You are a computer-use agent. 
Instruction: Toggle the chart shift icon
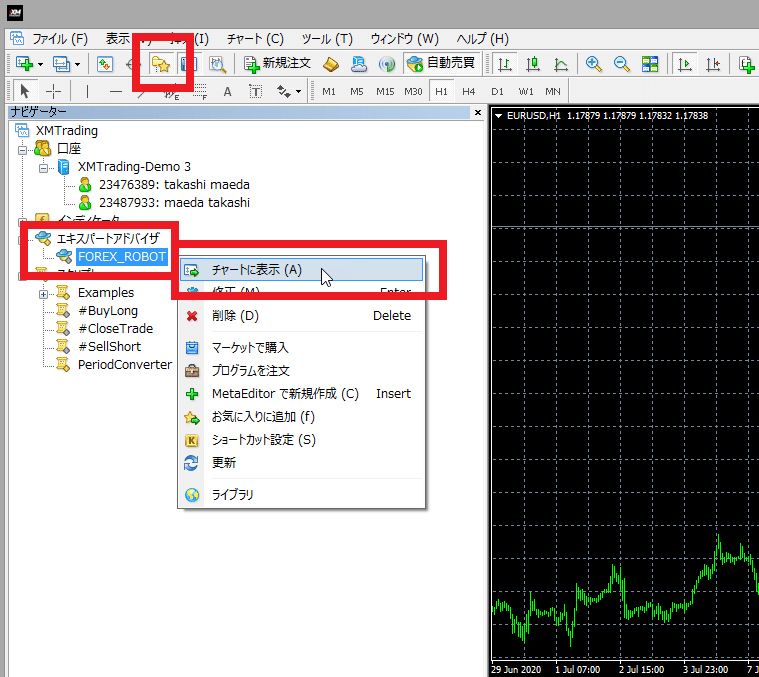click(x=713, y=64)
